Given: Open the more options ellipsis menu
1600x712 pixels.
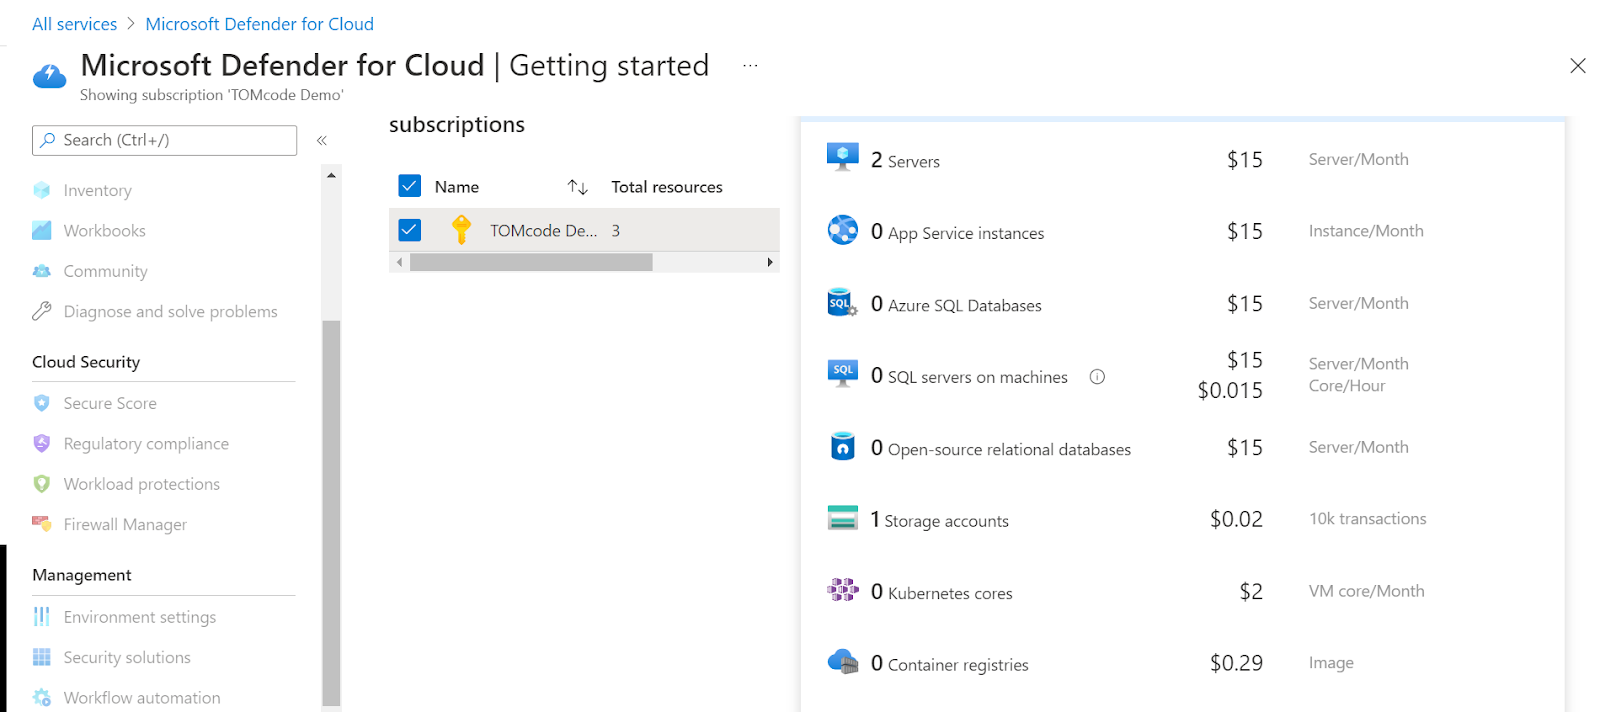Looking at the screenshot, I should pyautogui.click(x=750, y=66).
